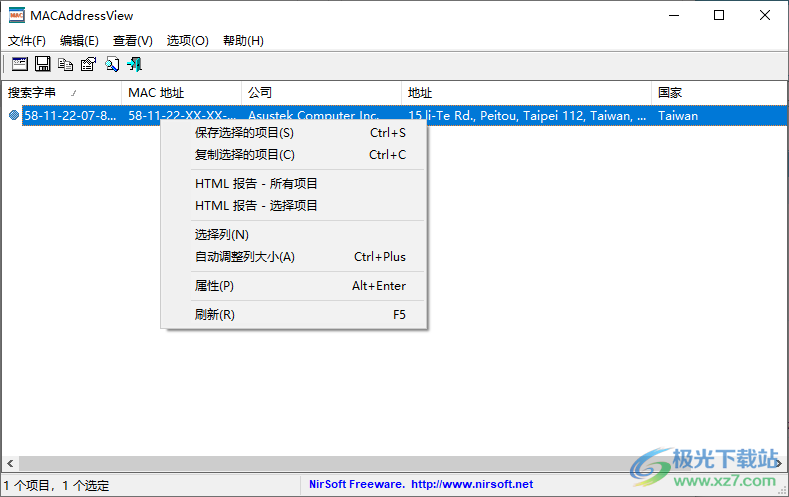Minimize the MACAddressView window
Image resolution: width=789 pixels, height=497 pixels.
pos(674,15)
